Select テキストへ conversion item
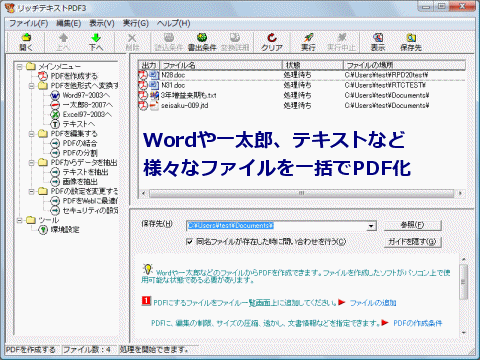 coord(79,124)
